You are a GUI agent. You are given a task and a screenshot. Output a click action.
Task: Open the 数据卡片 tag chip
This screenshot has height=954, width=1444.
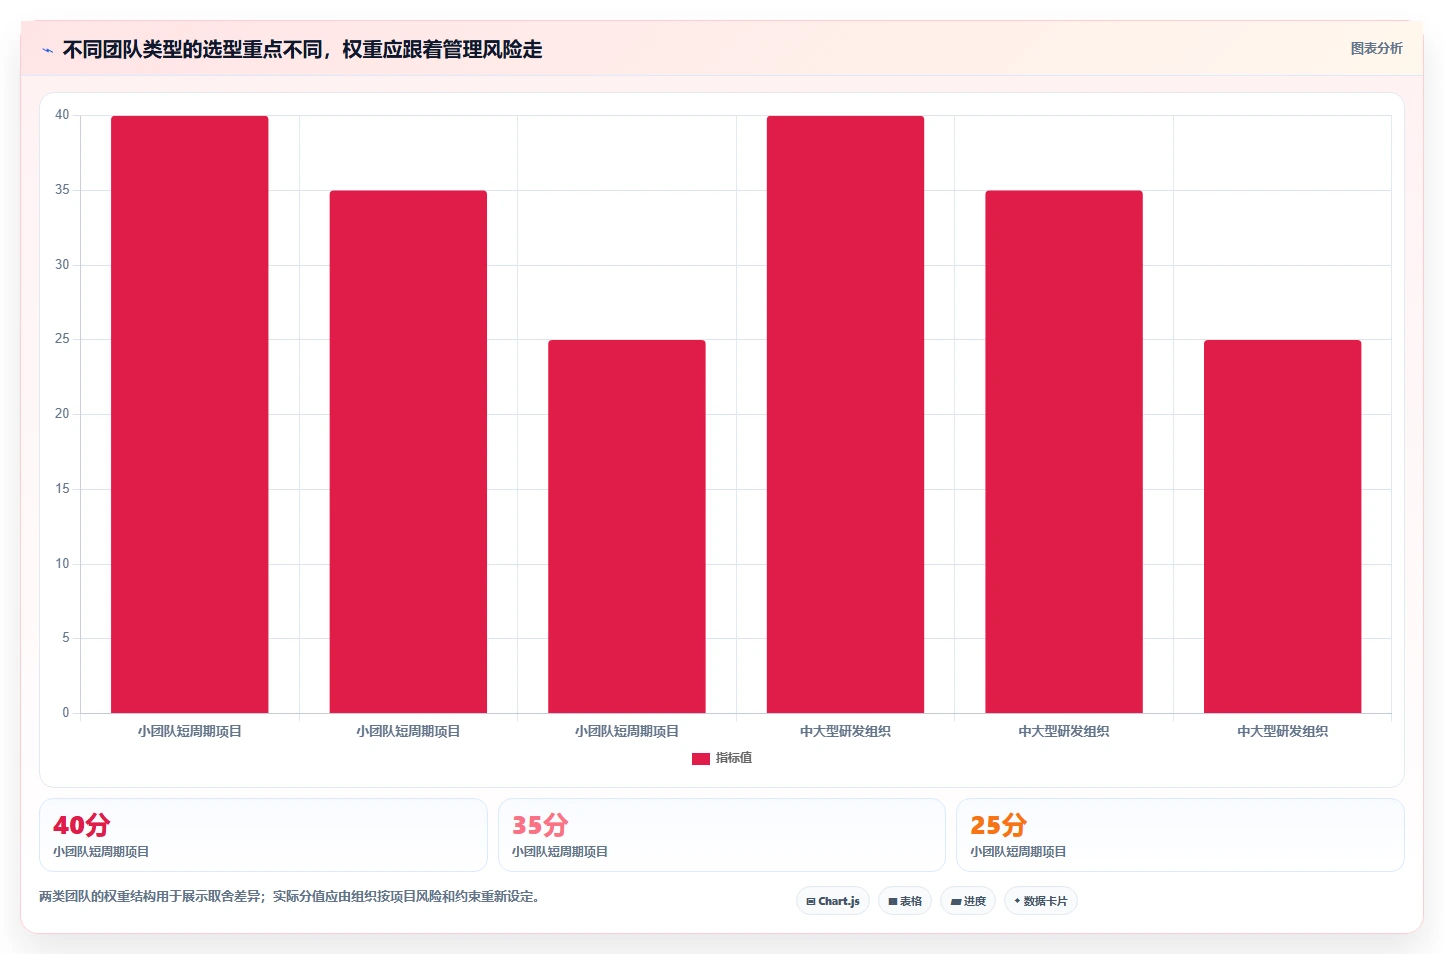tap(1041, 901)
